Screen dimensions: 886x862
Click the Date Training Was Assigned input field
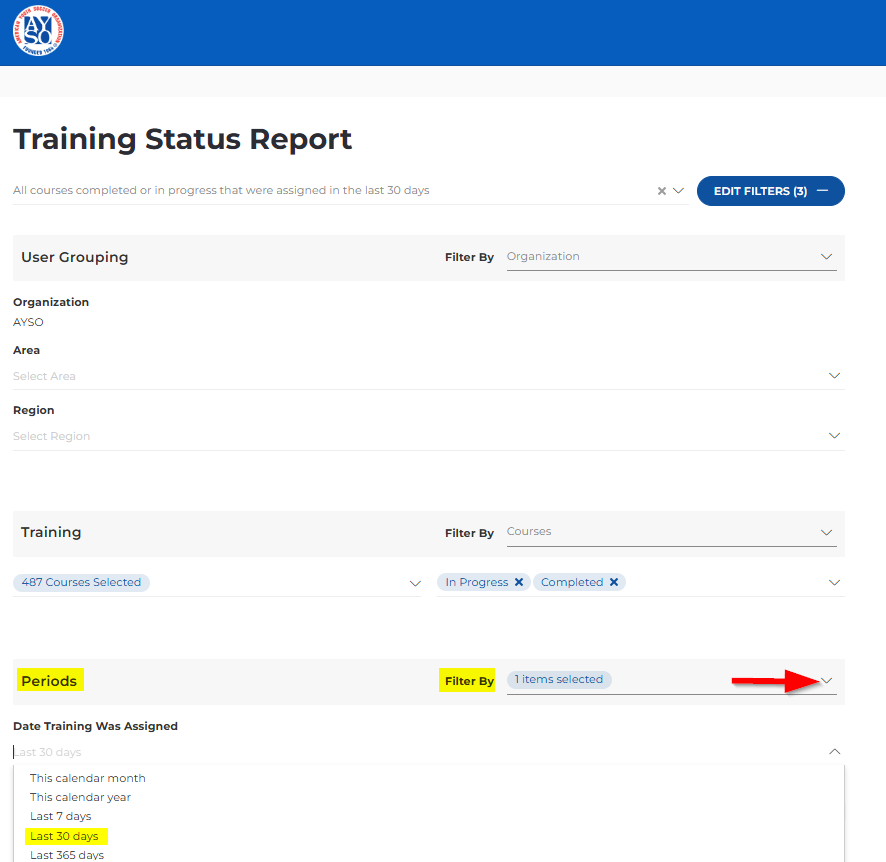pyautogui.click(x=400, y=752)
